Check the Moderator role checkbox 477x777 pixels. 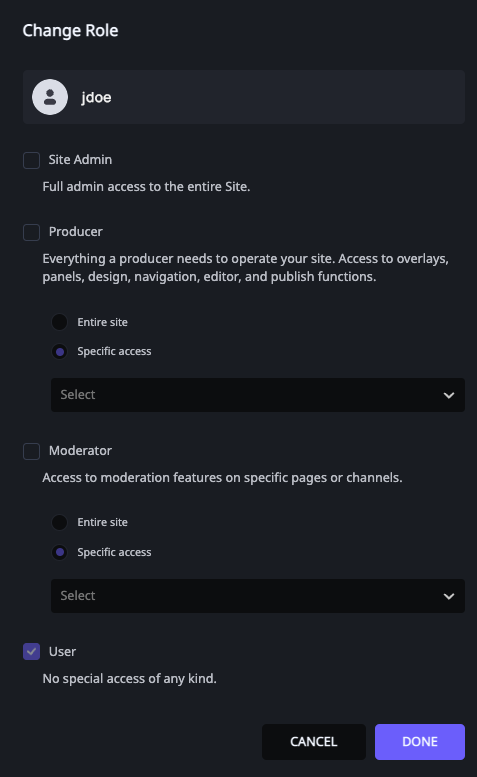pos(32,451)
